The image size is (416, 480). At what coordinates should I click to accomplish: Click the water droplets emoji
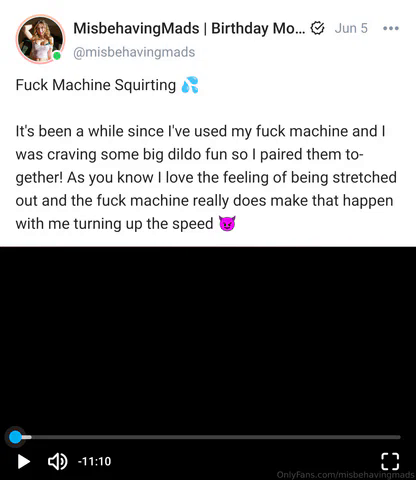tap(190, 85)
